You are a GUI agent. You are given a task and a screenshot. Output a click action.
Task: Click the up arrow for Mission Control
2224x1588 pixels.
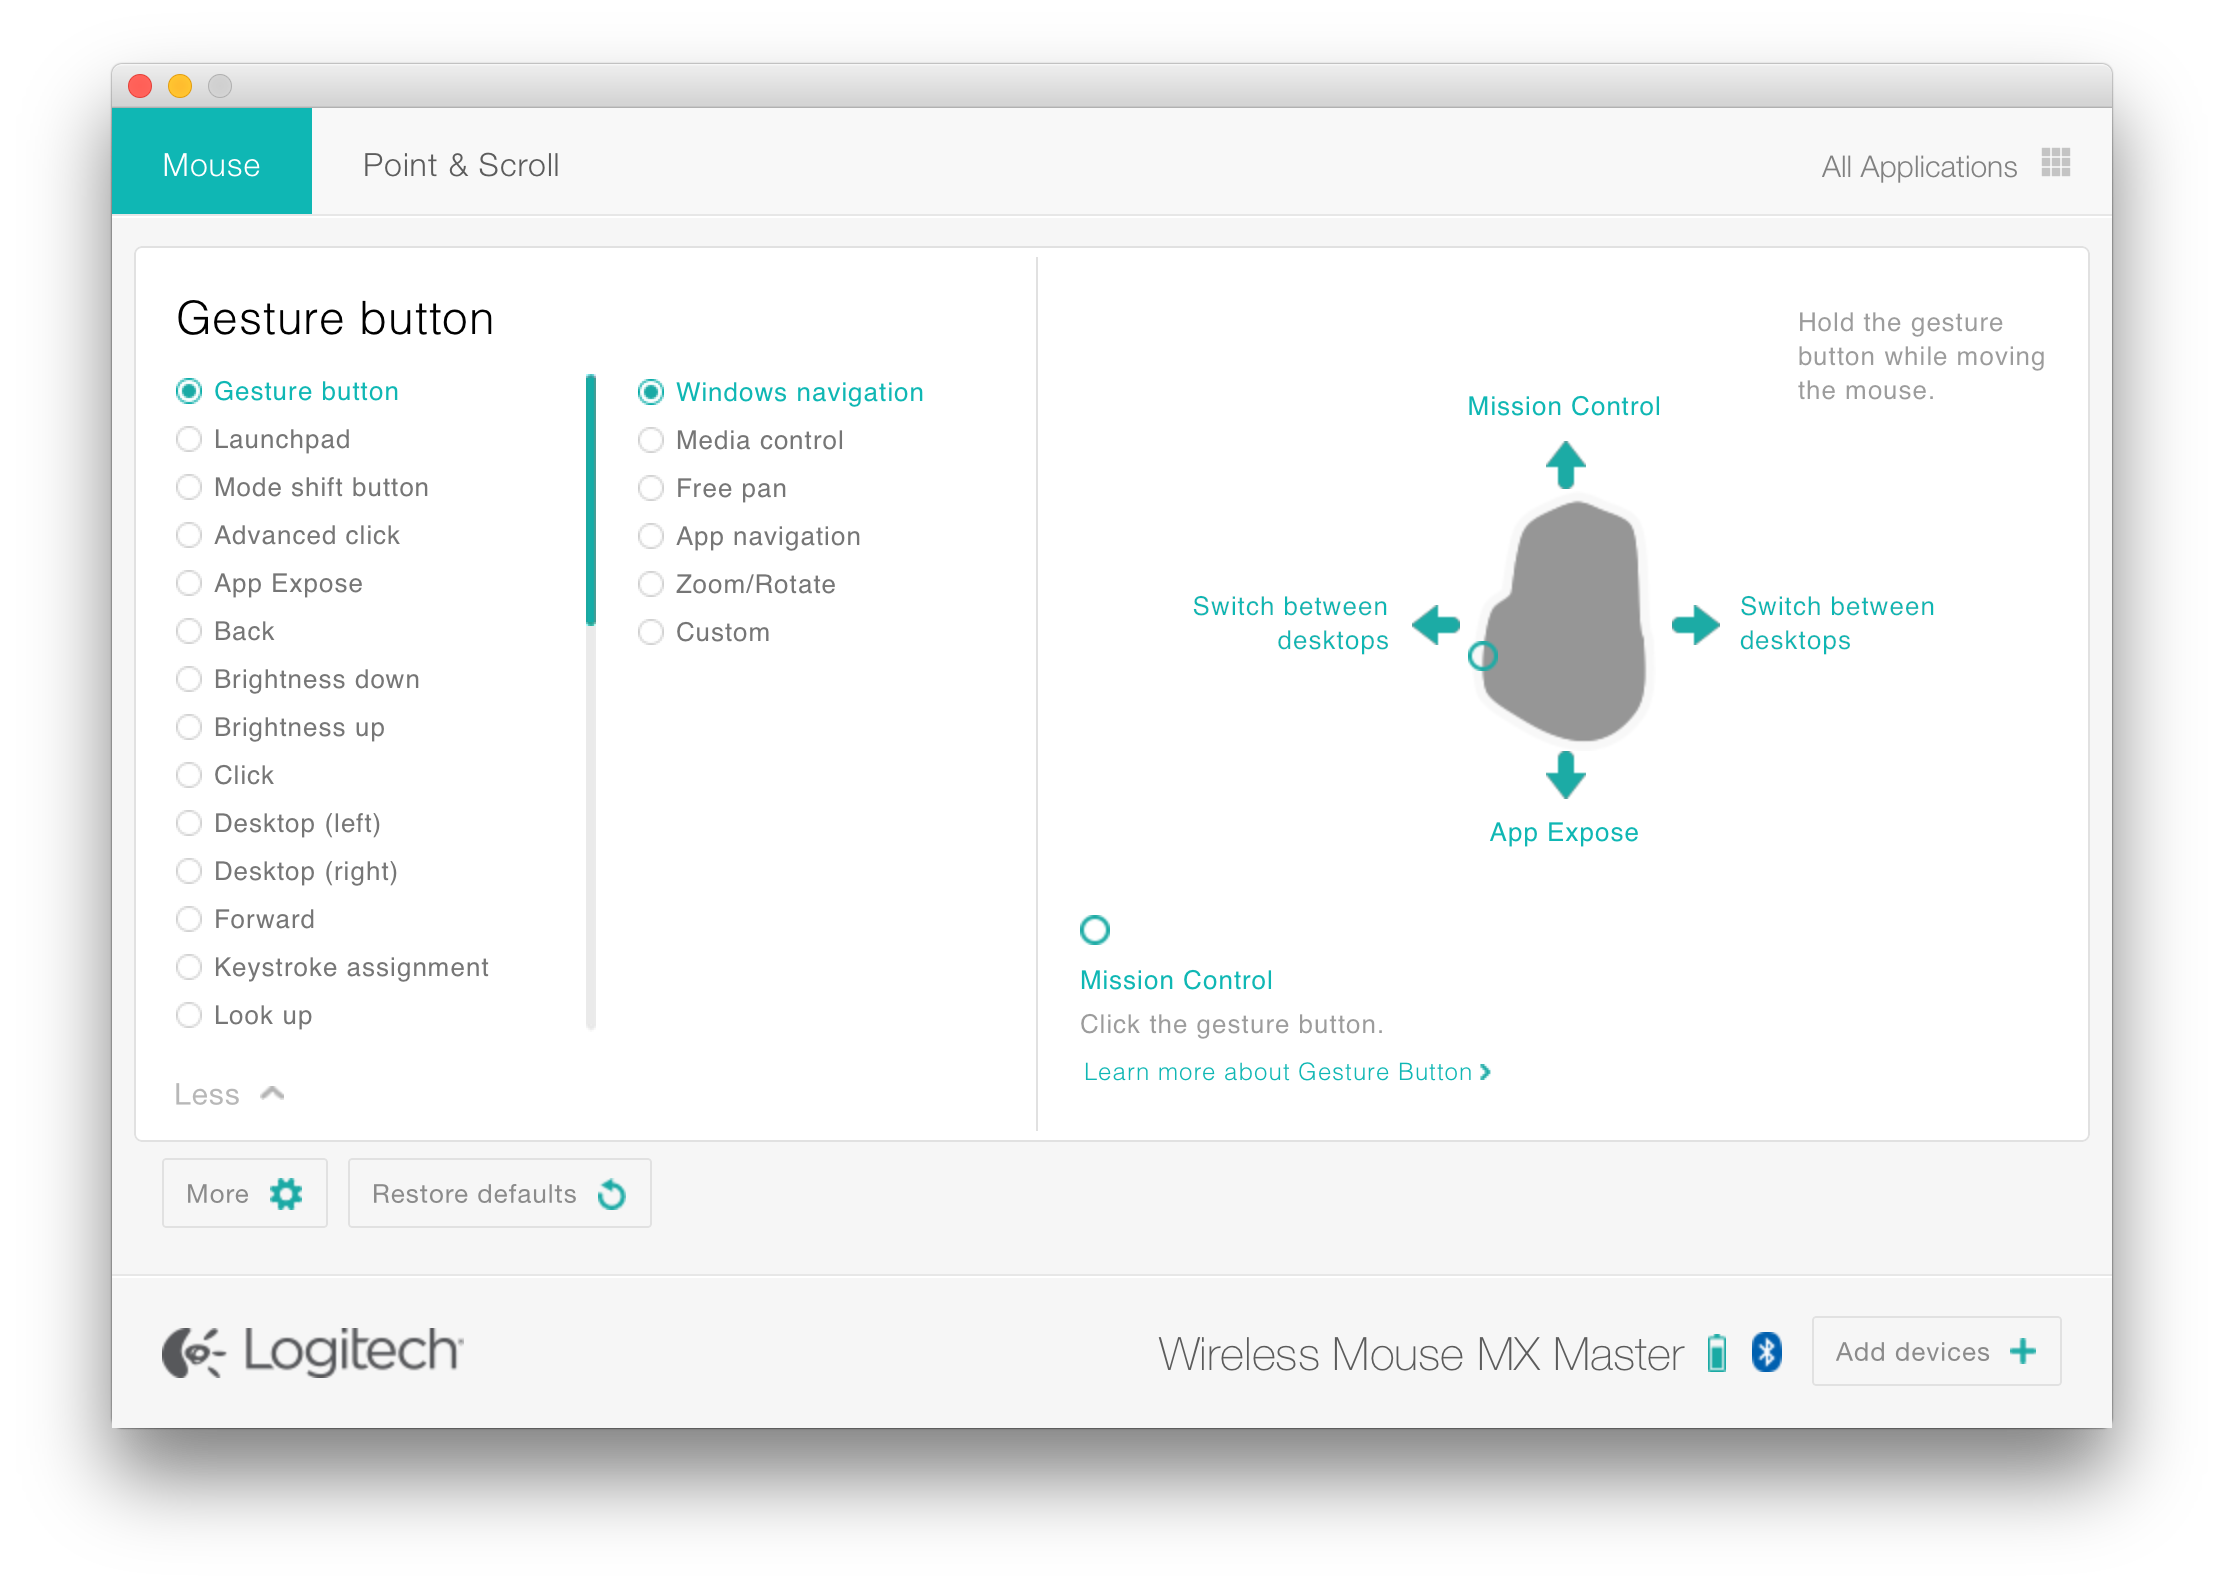pyautogui.click(x=1565, y=465)
